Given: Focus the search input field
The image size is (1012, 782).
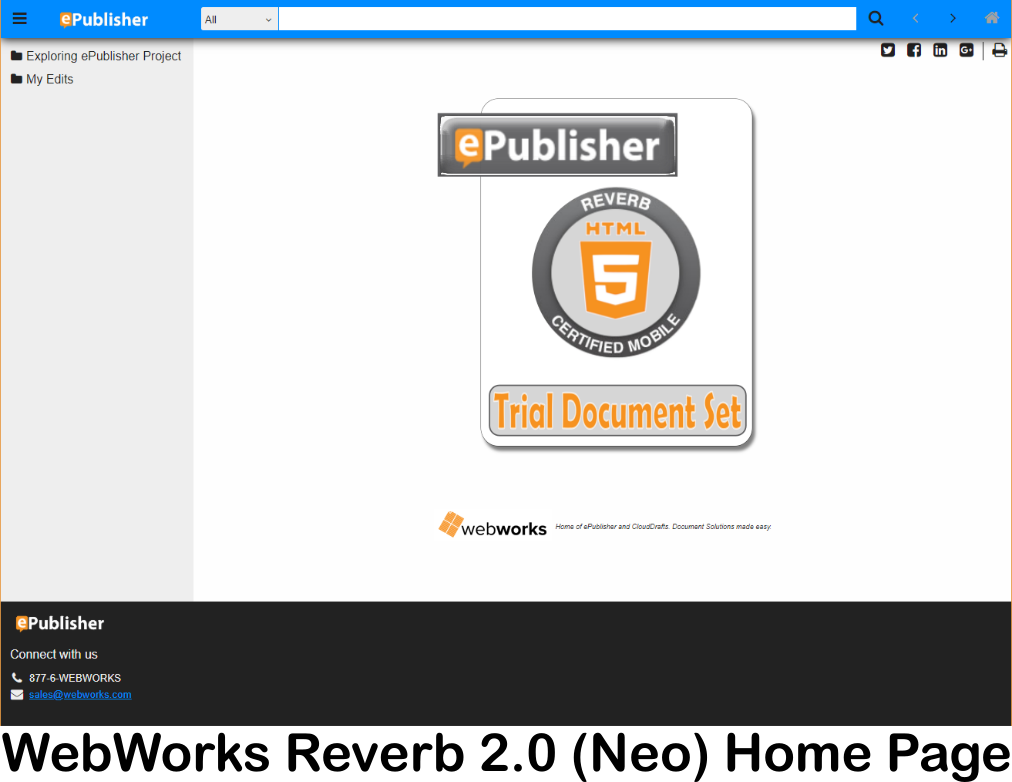Looking at the screenshot, I should pos(567,19).
